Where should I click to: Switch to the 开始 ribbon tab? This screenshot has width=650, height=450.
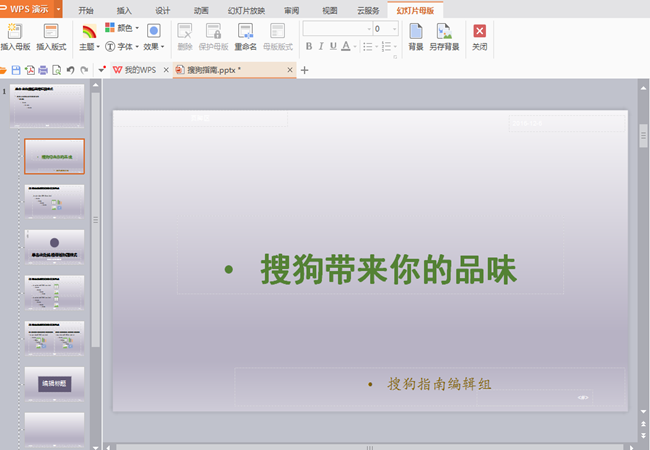[x=86, y=10]
